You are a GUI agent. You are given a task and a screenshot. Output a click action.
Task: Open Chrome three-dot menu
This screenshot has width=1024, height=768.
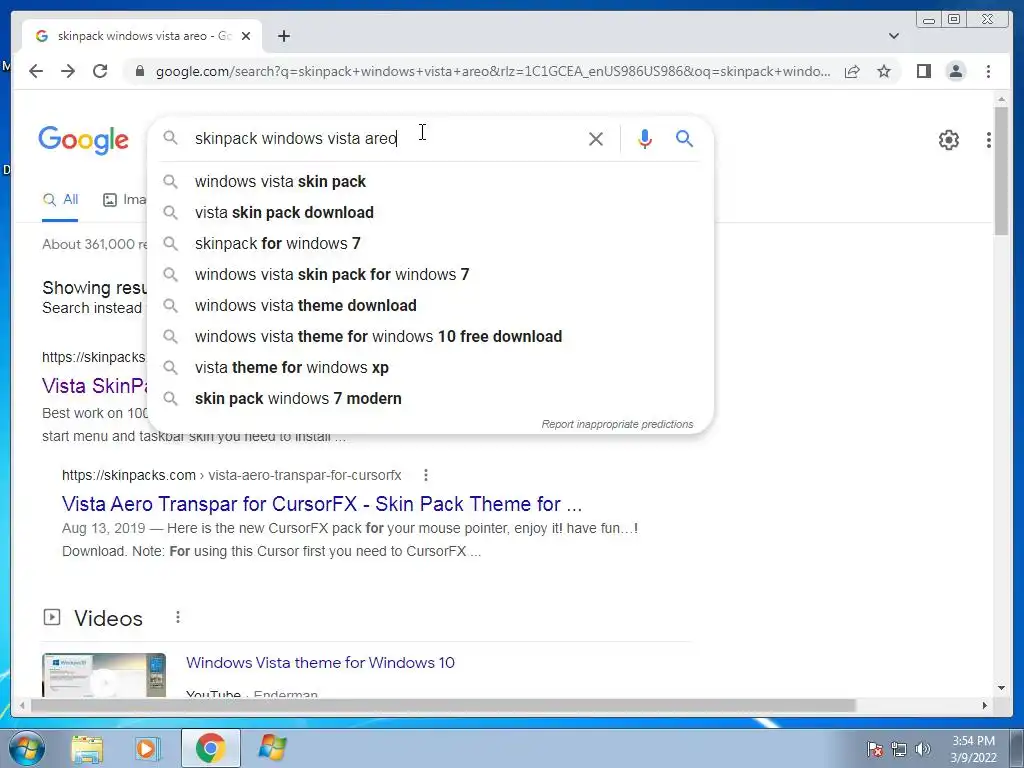[988, 71]
